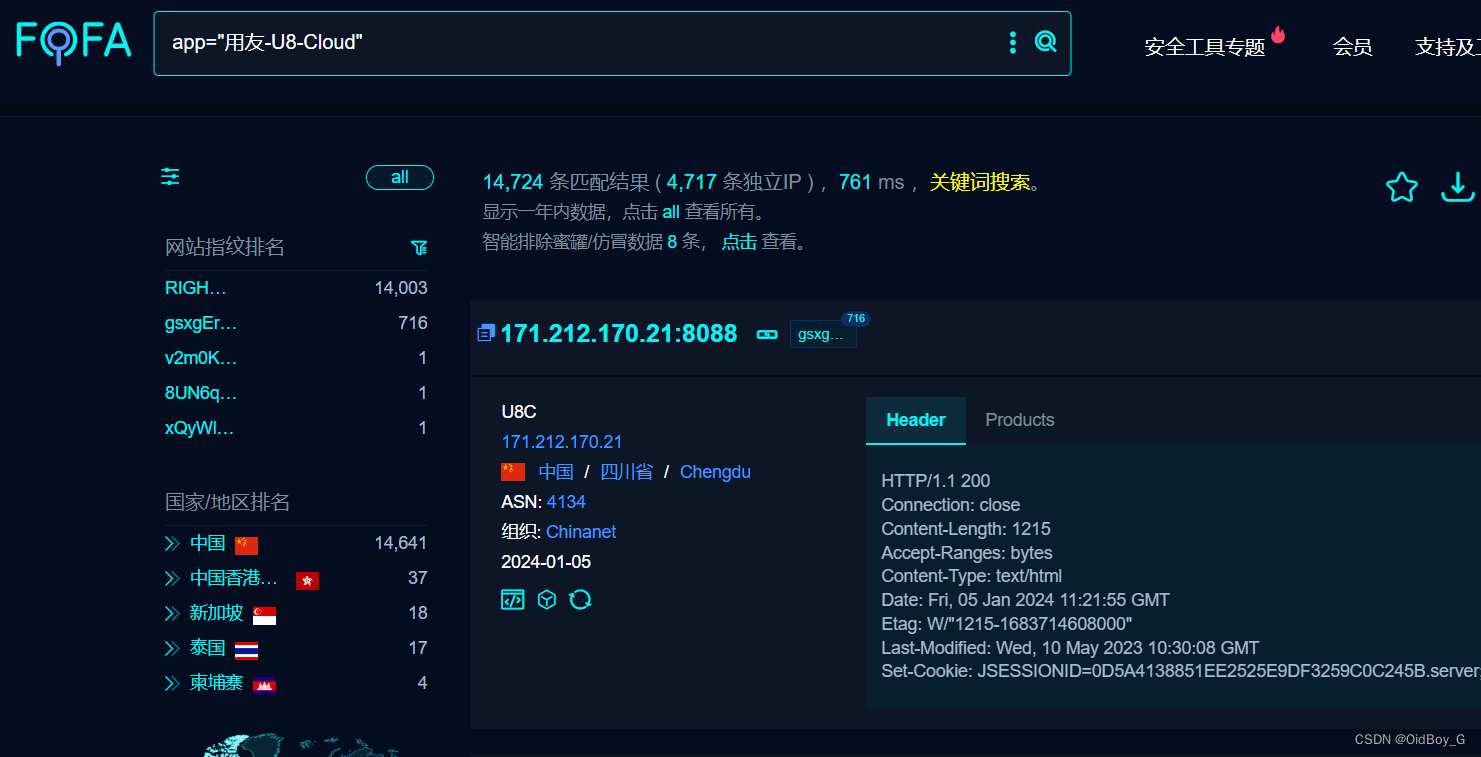The height and width of the screenshot is (757, 1481).
Task: Expand the 柬埔寨 country row
Action: (x=172, y=683)
